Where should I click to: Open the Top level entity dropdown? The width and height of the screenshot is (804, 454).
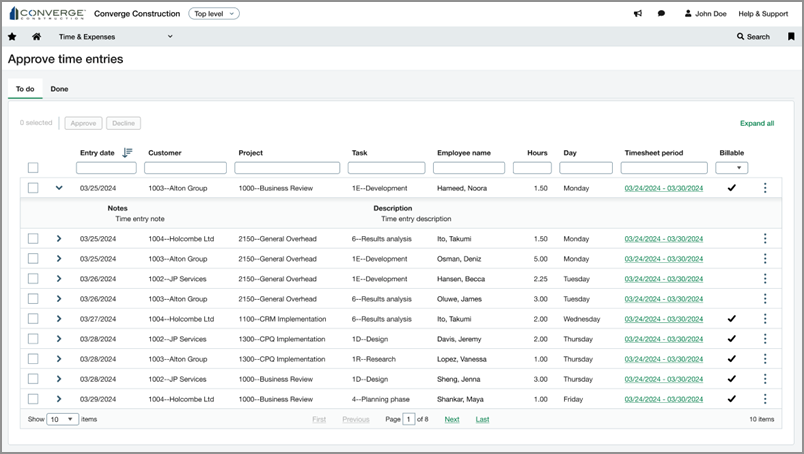point(215,14)
